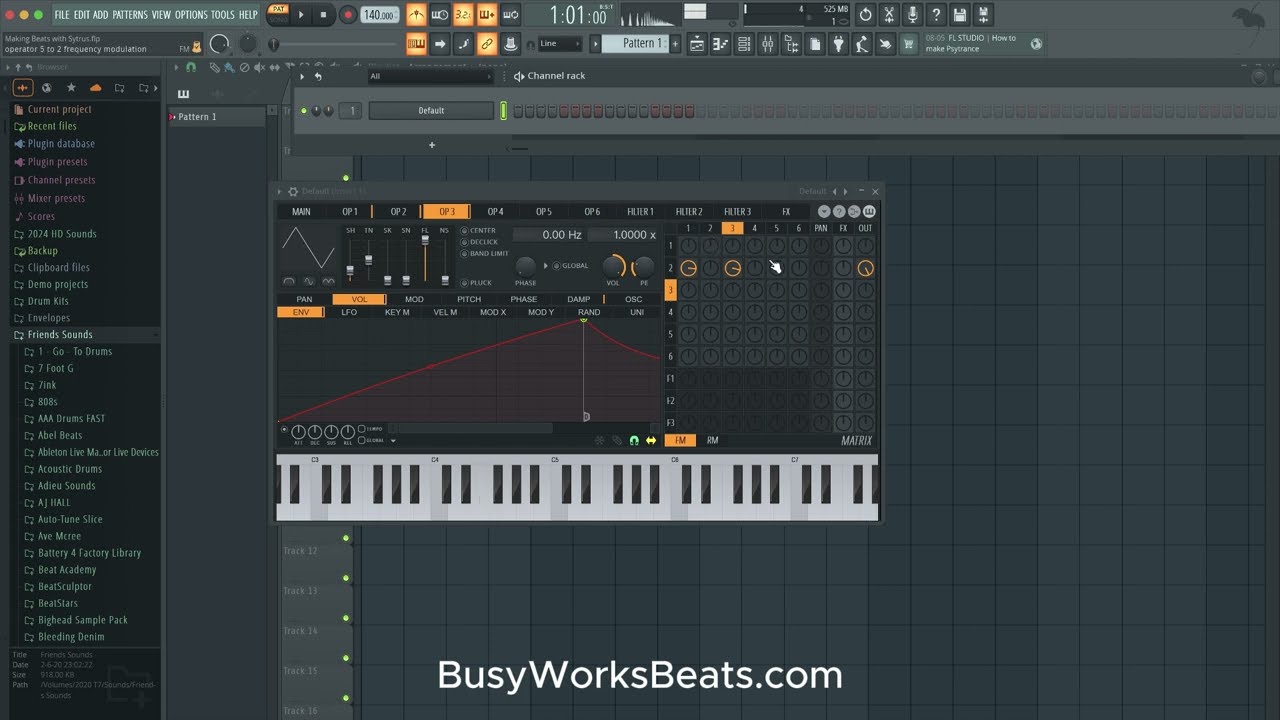Click the render audio microphone icon
Screen dimensions: 1280x720
pyautogui.click(x=912, y=15)
